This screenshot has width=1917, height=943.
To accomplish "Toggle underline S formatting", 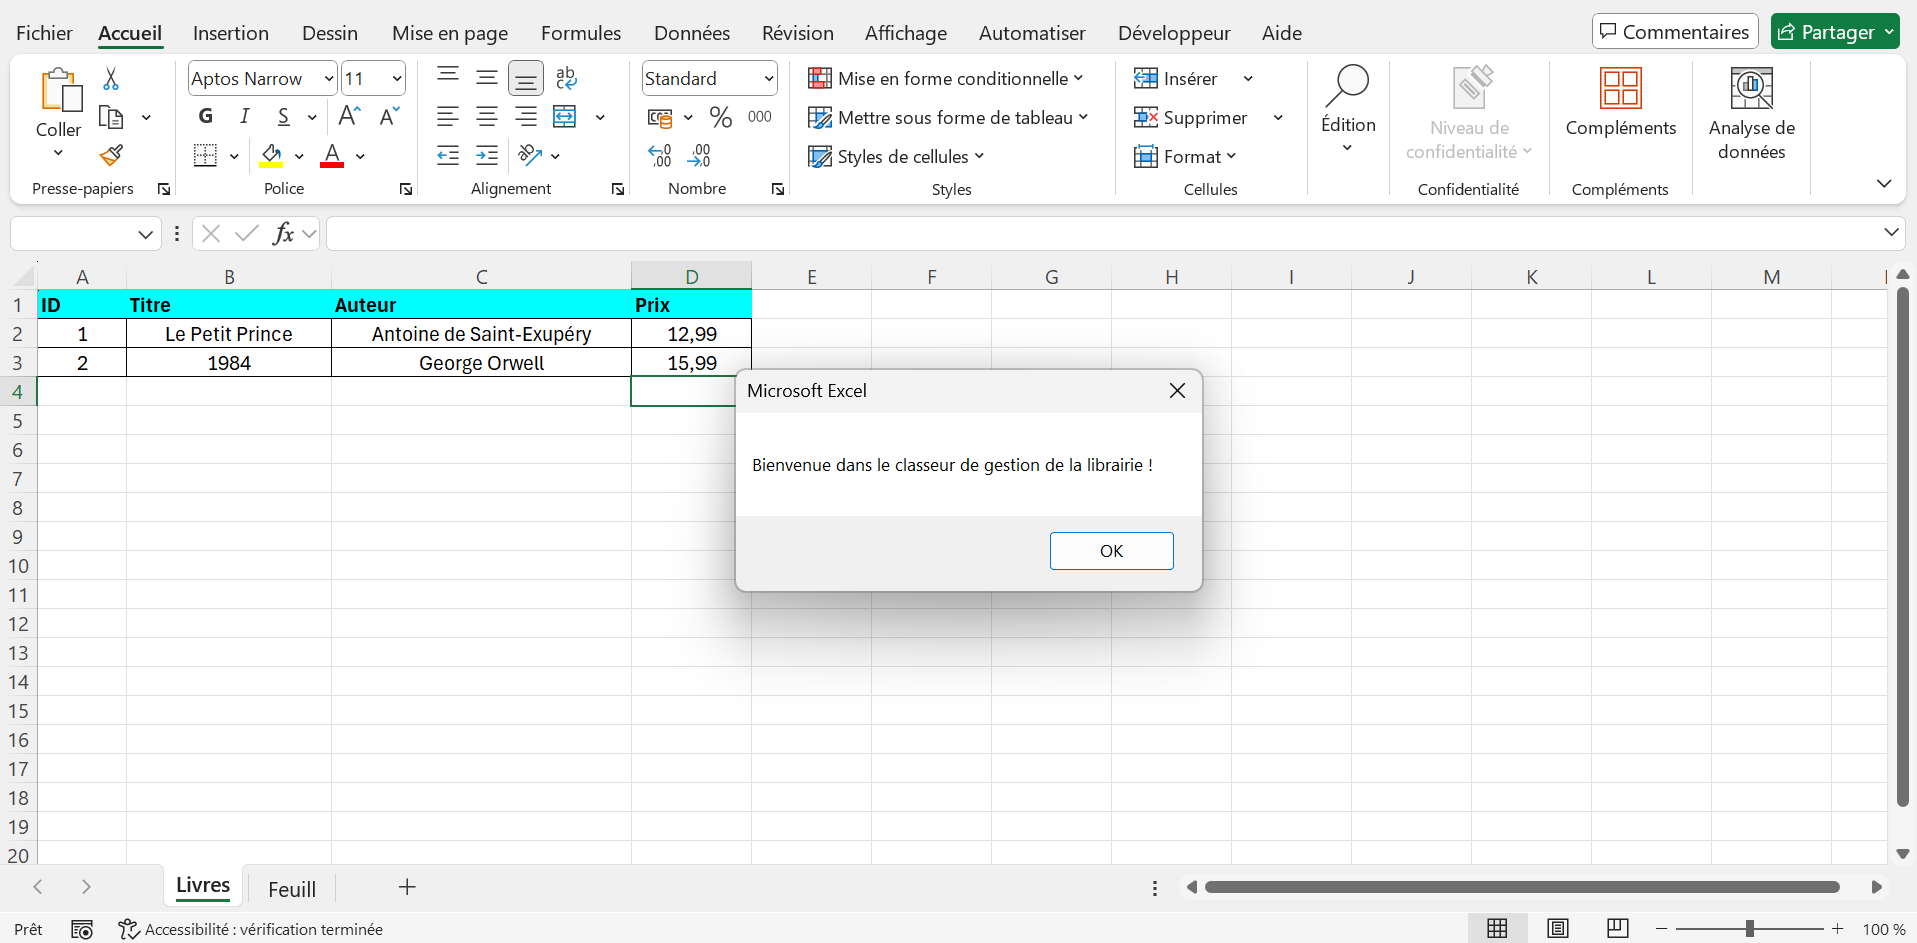I will tap(284, 116).
